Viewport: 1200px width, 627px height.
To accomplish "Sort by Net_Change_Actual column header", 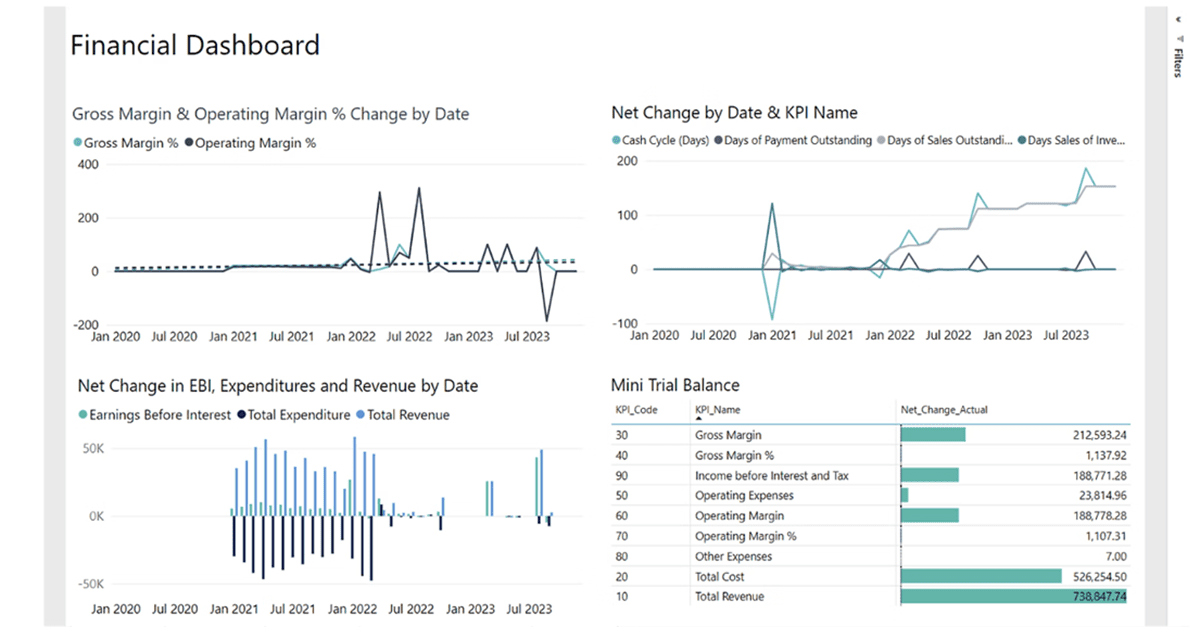I will pos(945,410).
